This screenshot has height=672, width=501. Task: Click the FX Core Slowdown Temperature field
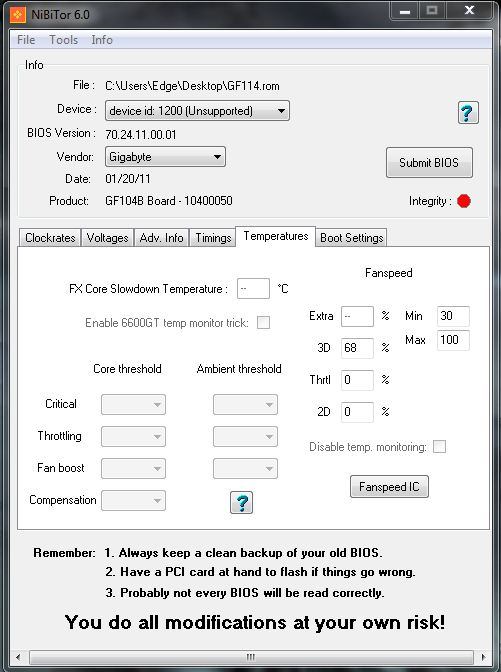pyautogui.click(x=253, y=288)
